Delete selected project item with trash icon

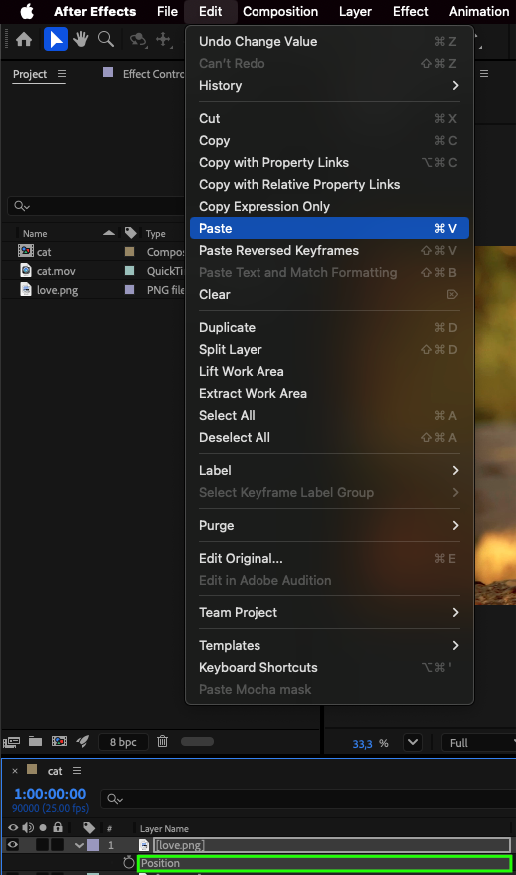click(162, 741)
